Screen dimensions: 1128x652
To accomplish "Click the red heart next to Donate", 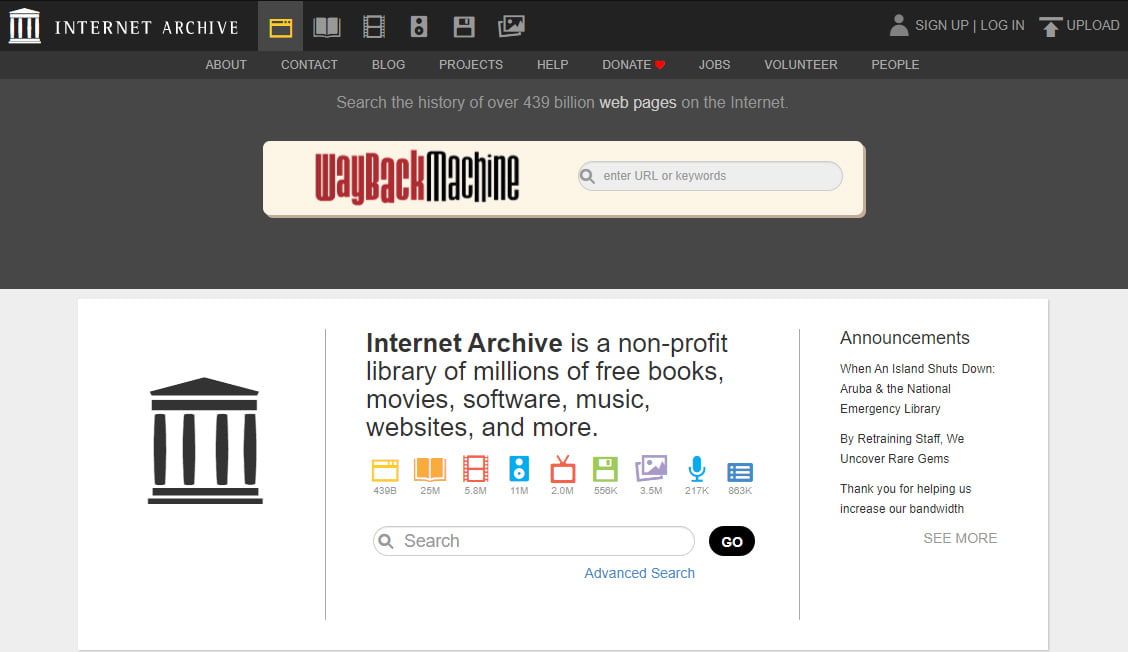I will (x=660, y=65).
